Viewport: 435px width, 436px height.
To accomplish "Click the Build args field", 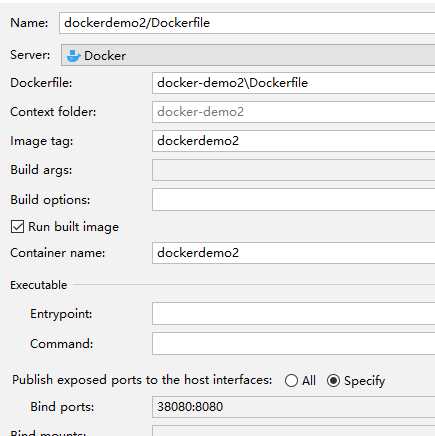I will [294, 170].
